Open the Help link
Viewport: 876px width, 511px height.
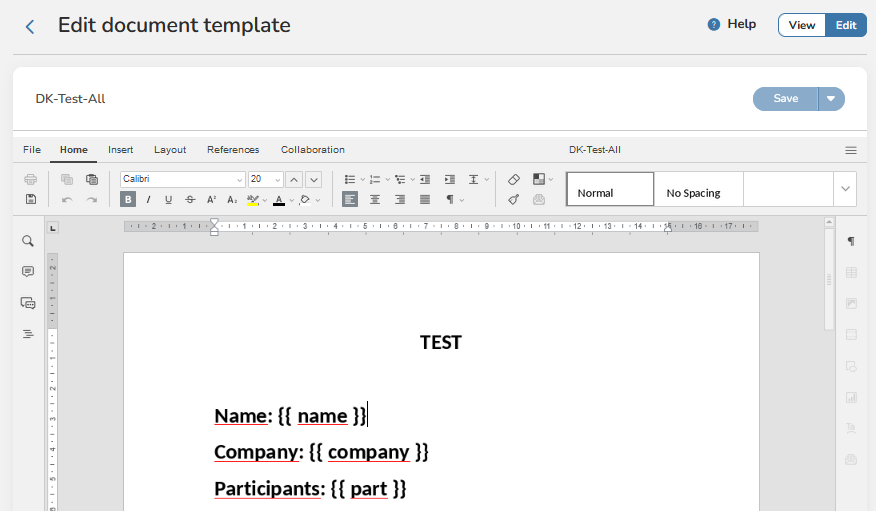click(731, 24)
